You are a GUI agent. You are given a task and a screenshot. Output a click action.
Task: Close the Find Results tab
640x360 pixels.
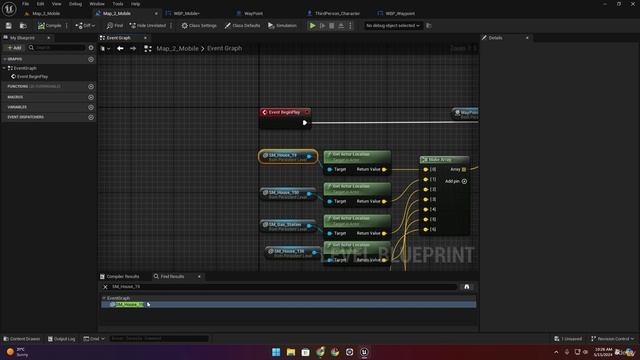(199, 277)
